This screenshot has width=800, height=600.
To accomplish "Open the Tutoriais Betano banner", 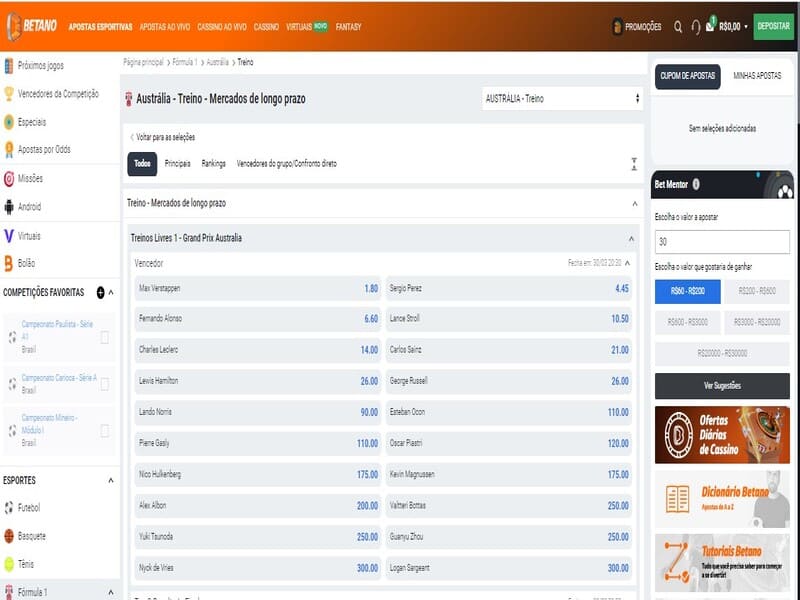I will click(722, 563).
